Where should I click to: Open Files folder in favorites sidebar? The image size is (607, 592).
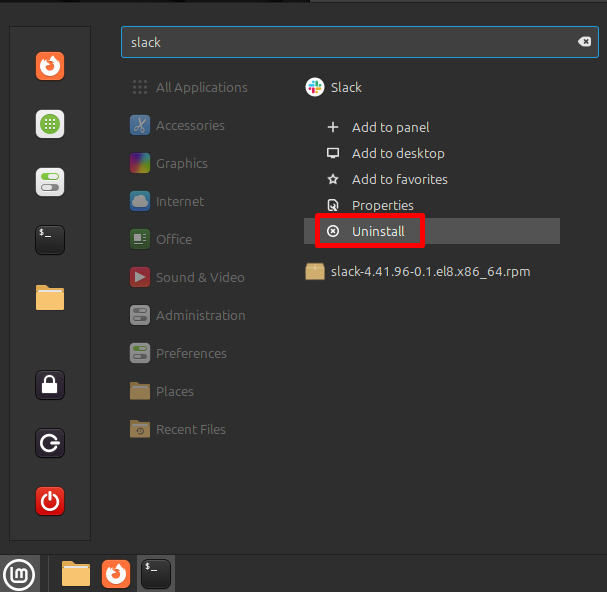click(50, 298)
